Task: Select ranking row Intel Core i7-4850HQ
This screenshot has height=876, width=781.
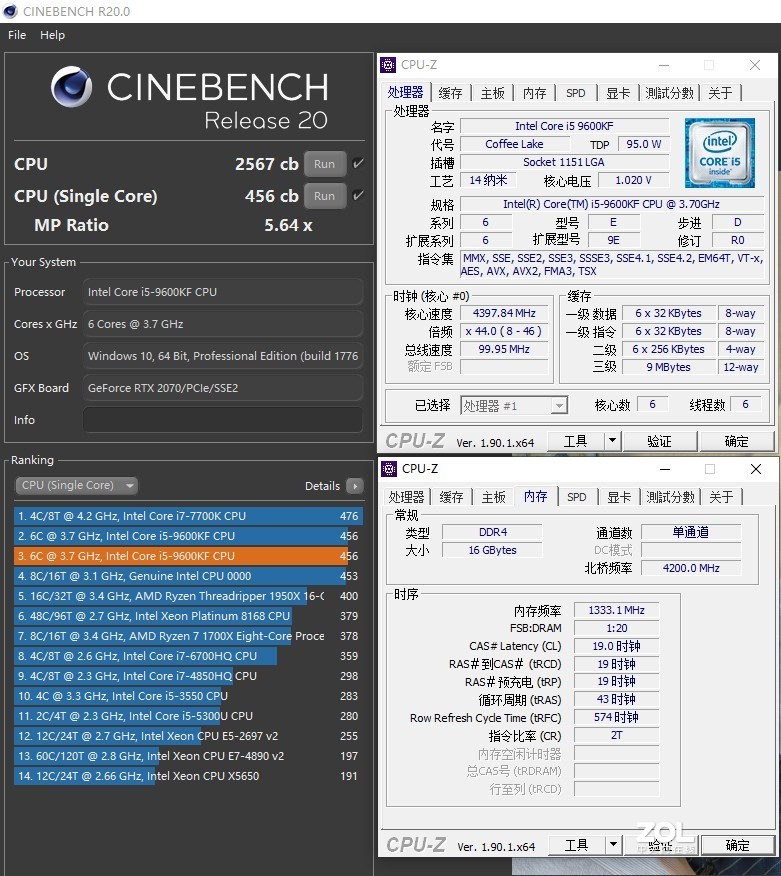Action: [188, 676]
